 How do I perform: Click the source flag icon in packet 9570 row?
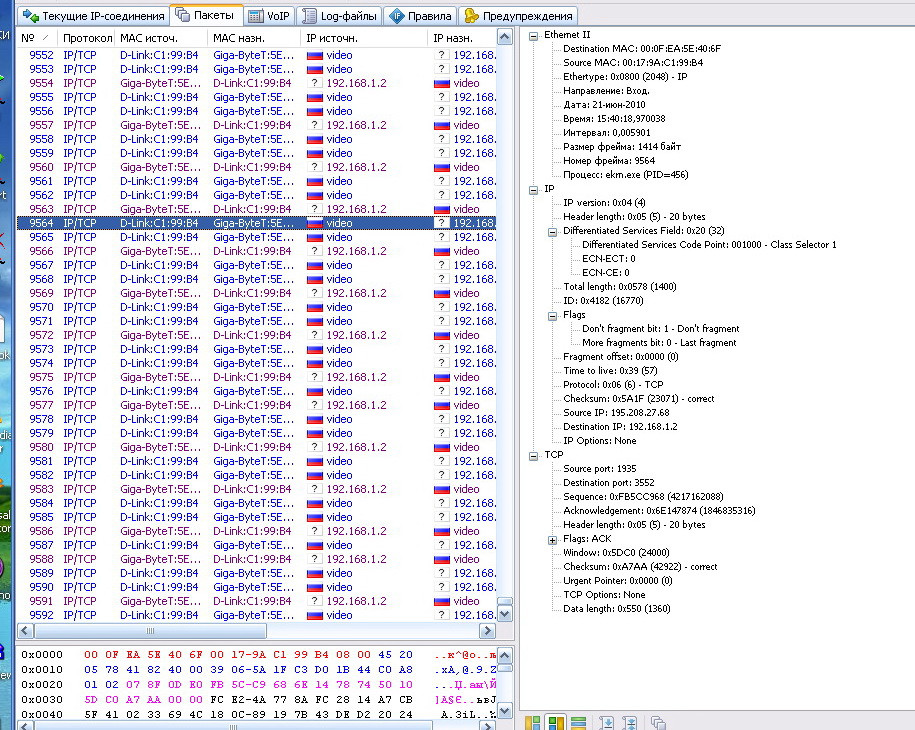(315, 308)
